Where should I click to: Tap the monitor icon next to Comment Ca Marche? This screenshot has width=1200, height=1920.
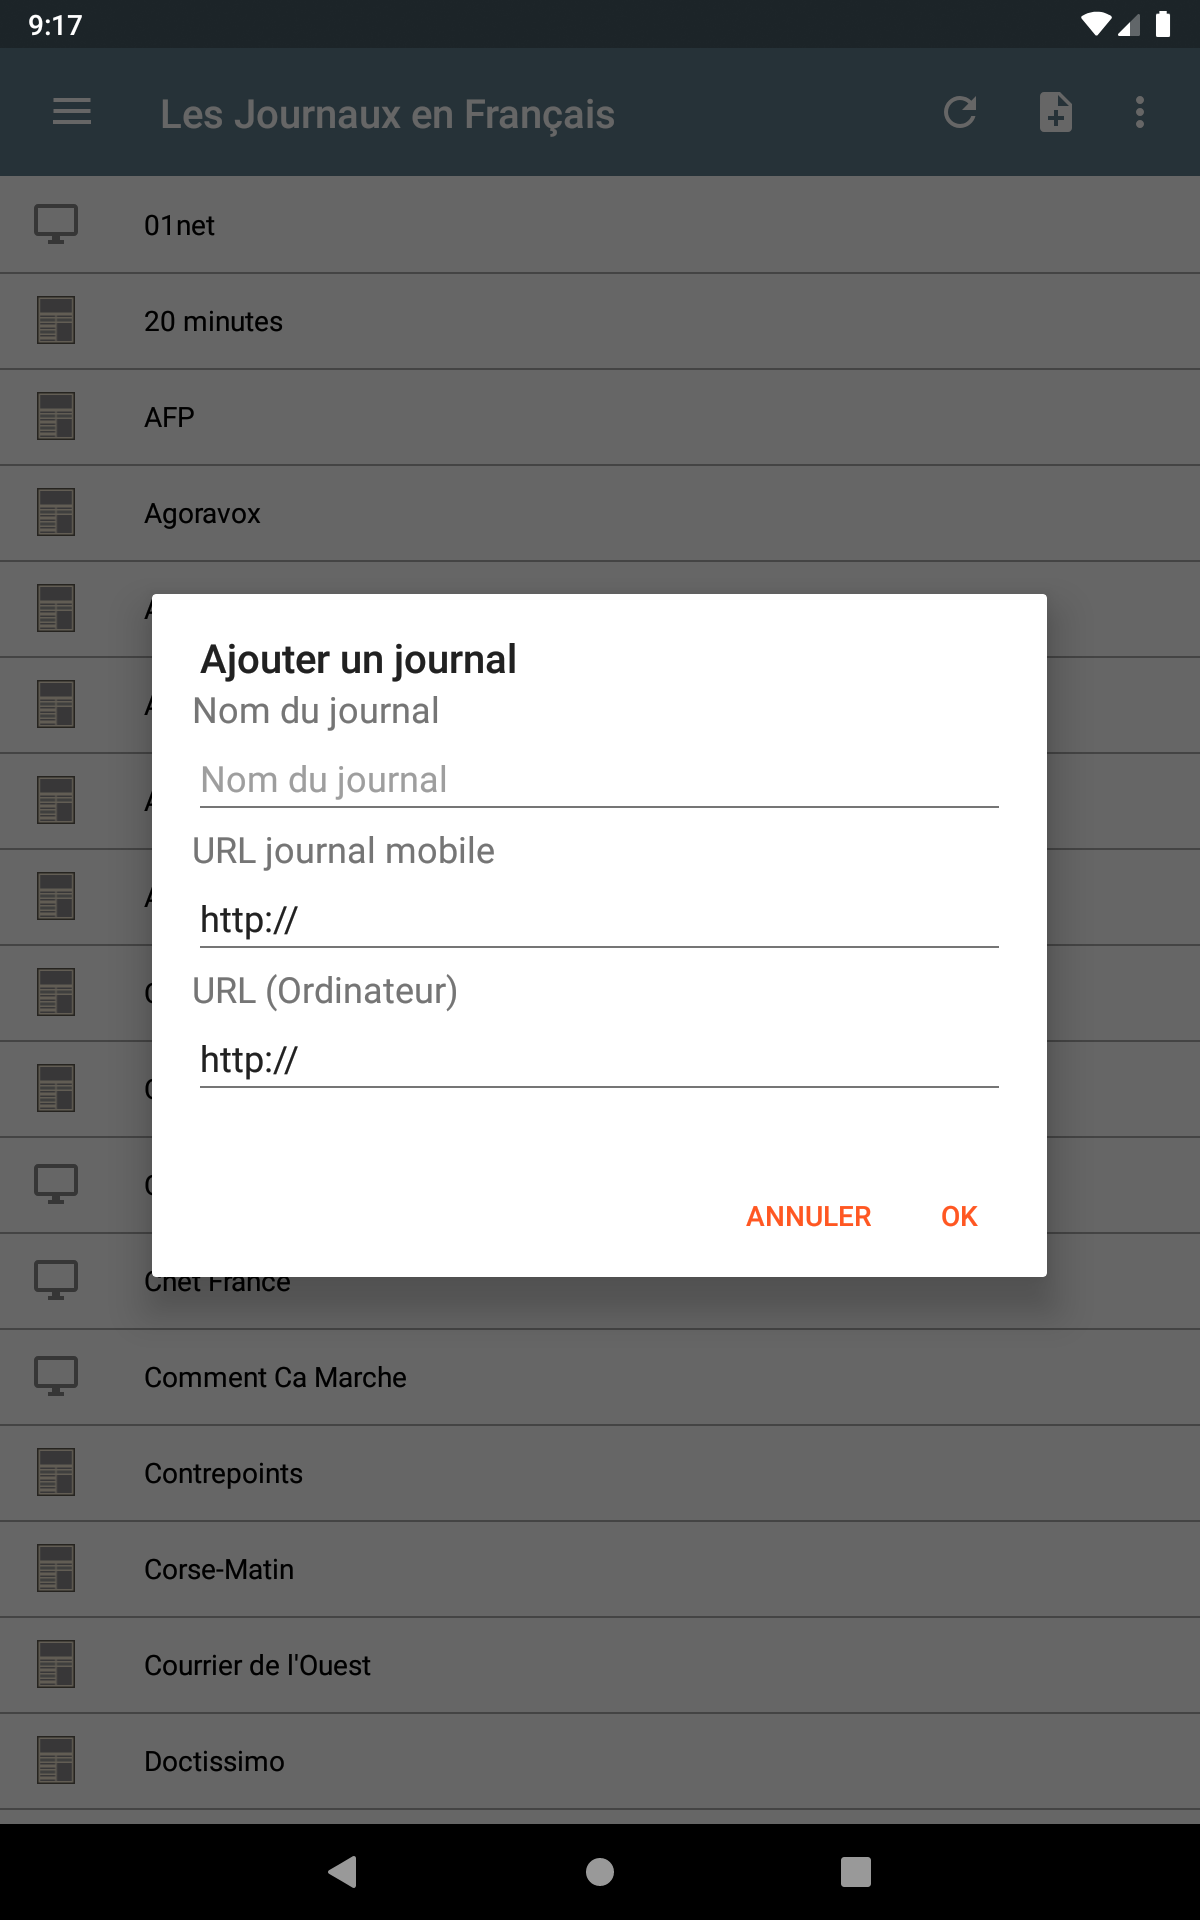pyautogui.click(x=56, y=1377)
